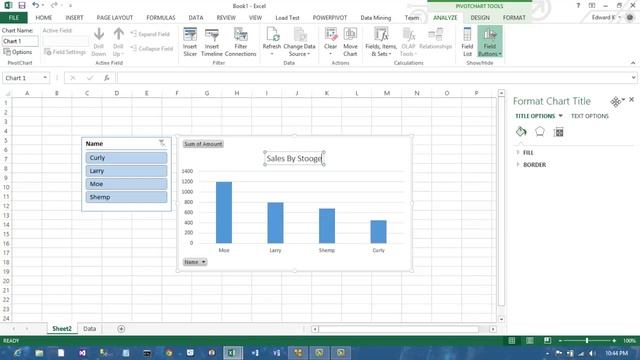Image resolution: width=640 pixels, height=360 pixels.
Task: Switch to TEXT OPTIONS
Action: [x=589, y=116]
